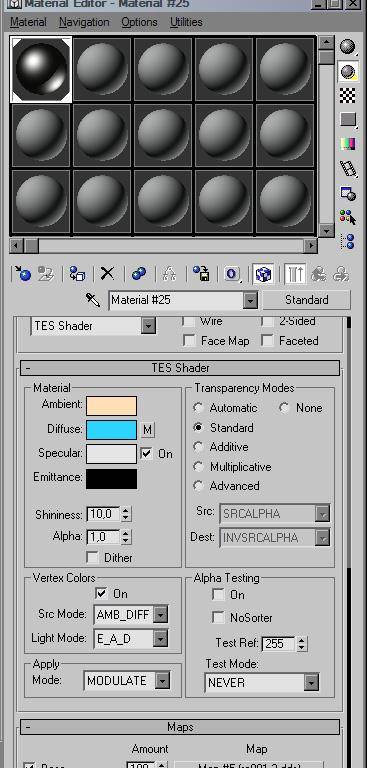The image size is (367, 768).
Task: Click Go Forward to Sibling icon
Action: click(341, 274)
